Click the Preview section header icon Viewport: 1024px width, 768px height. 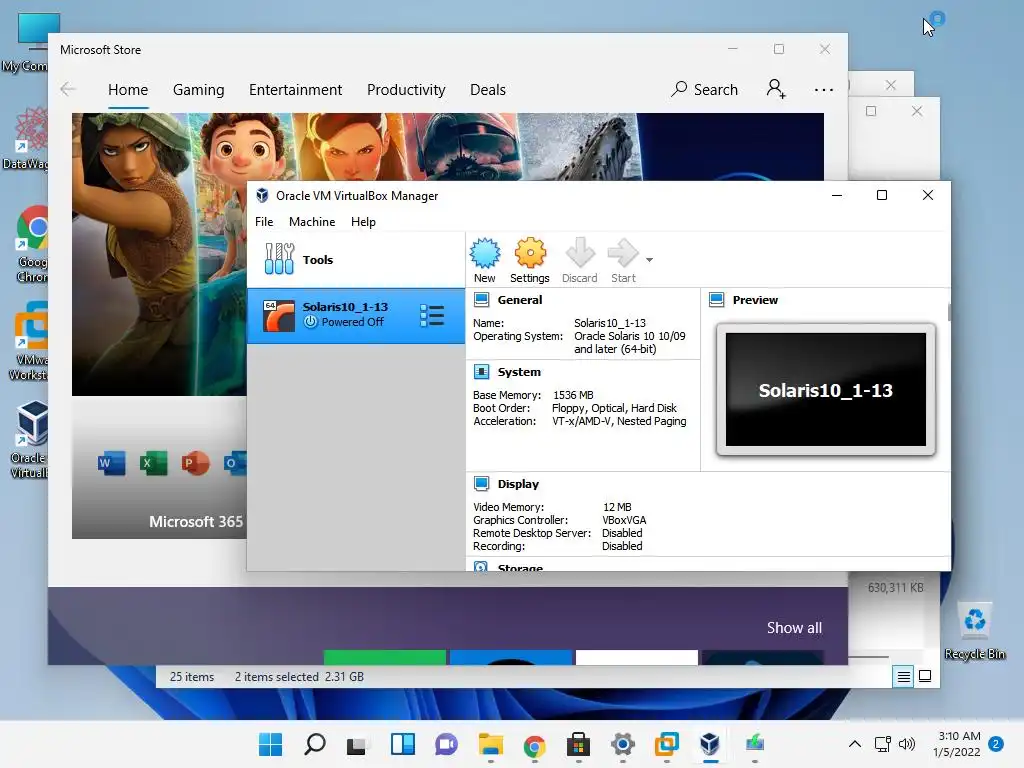716,300
